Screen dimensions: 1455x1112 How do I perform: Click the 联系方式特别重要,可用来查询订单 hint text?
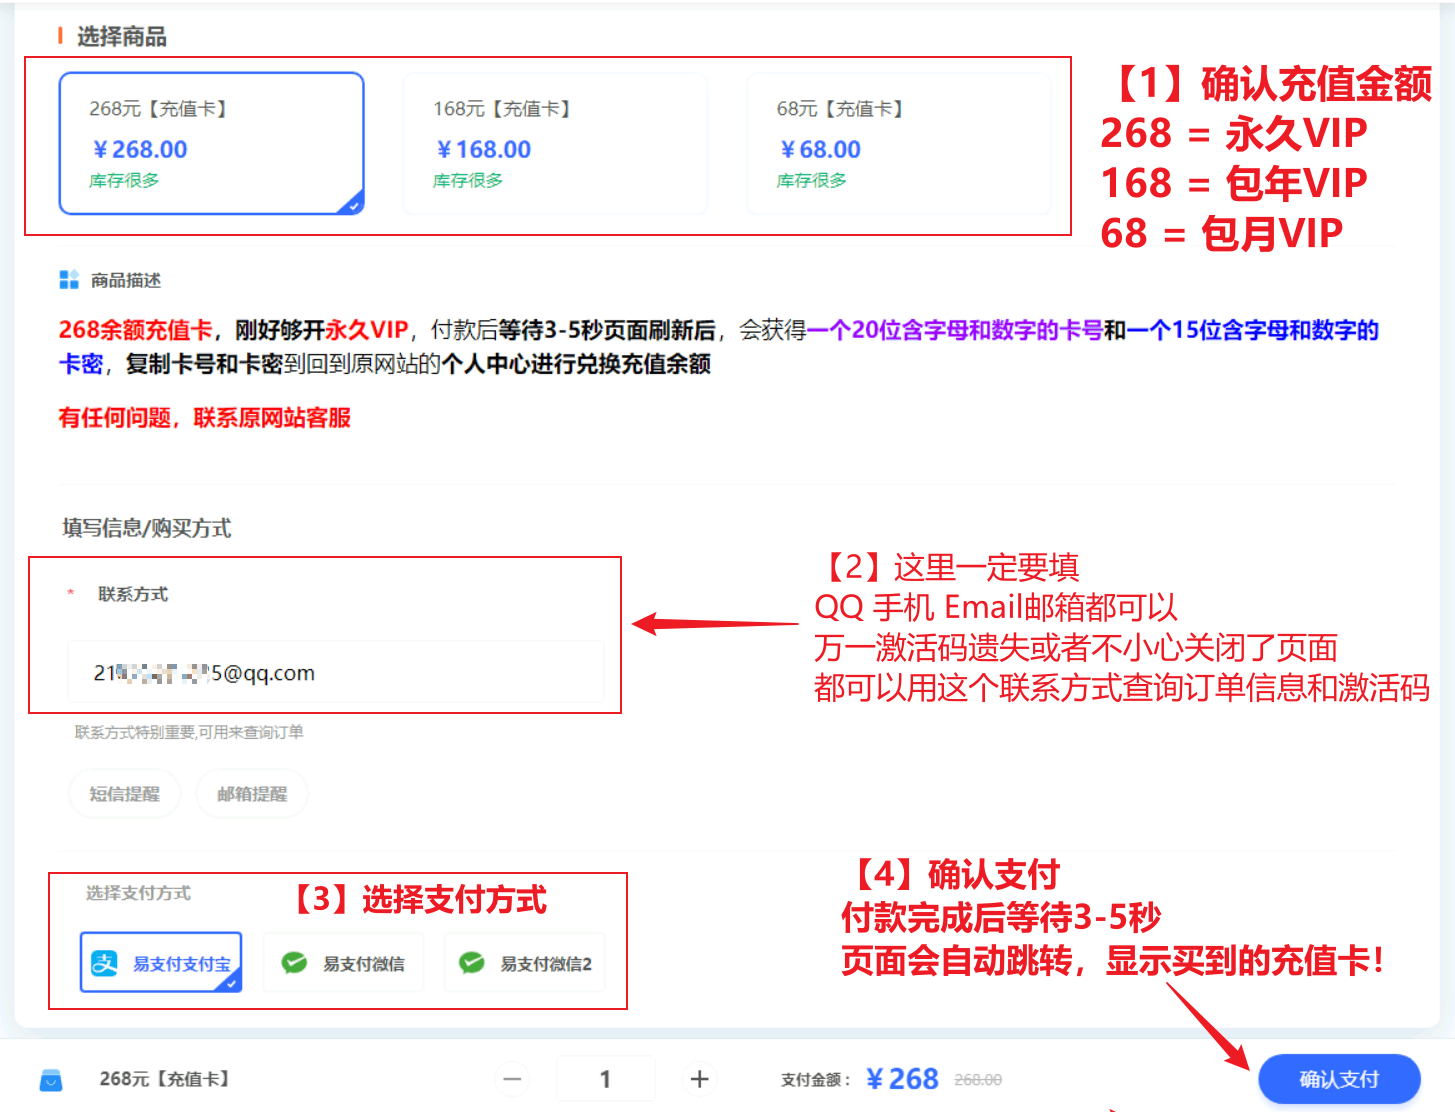[x=189, y=733]
